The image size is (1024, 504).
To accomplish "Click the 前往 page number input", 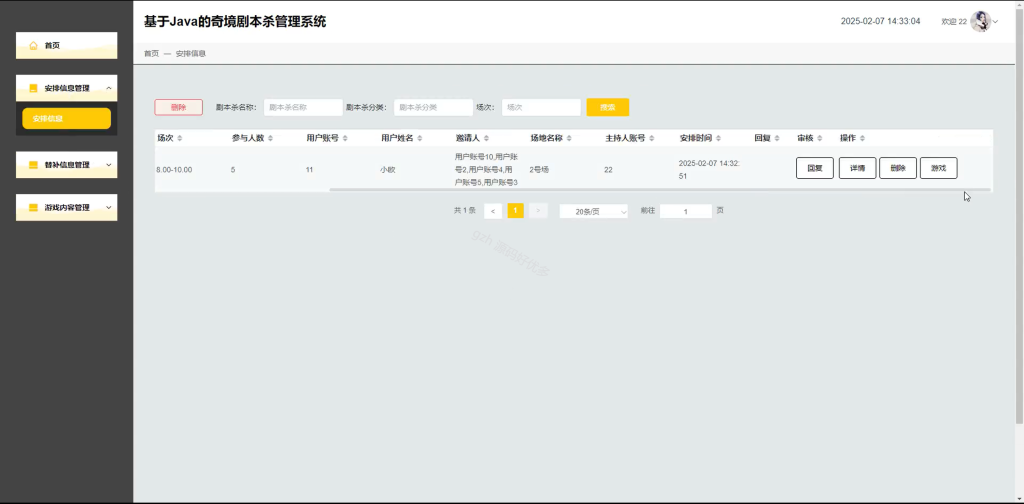I will tap(686, 212).
